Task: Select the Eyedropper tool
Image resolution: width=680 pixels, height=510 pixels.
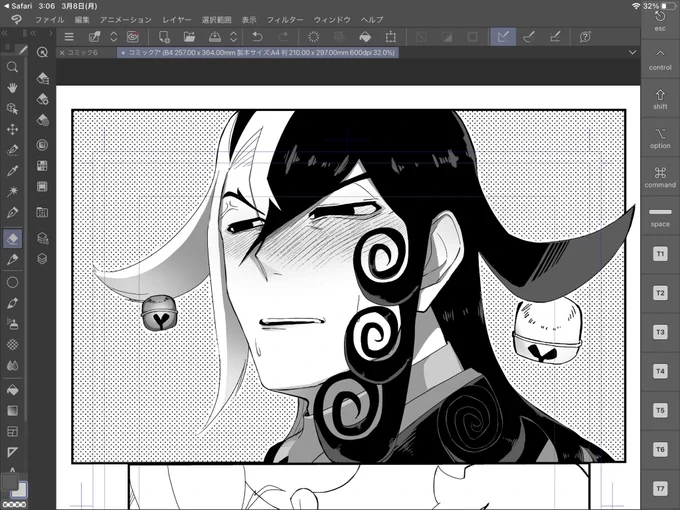Action: pos(13,171)
